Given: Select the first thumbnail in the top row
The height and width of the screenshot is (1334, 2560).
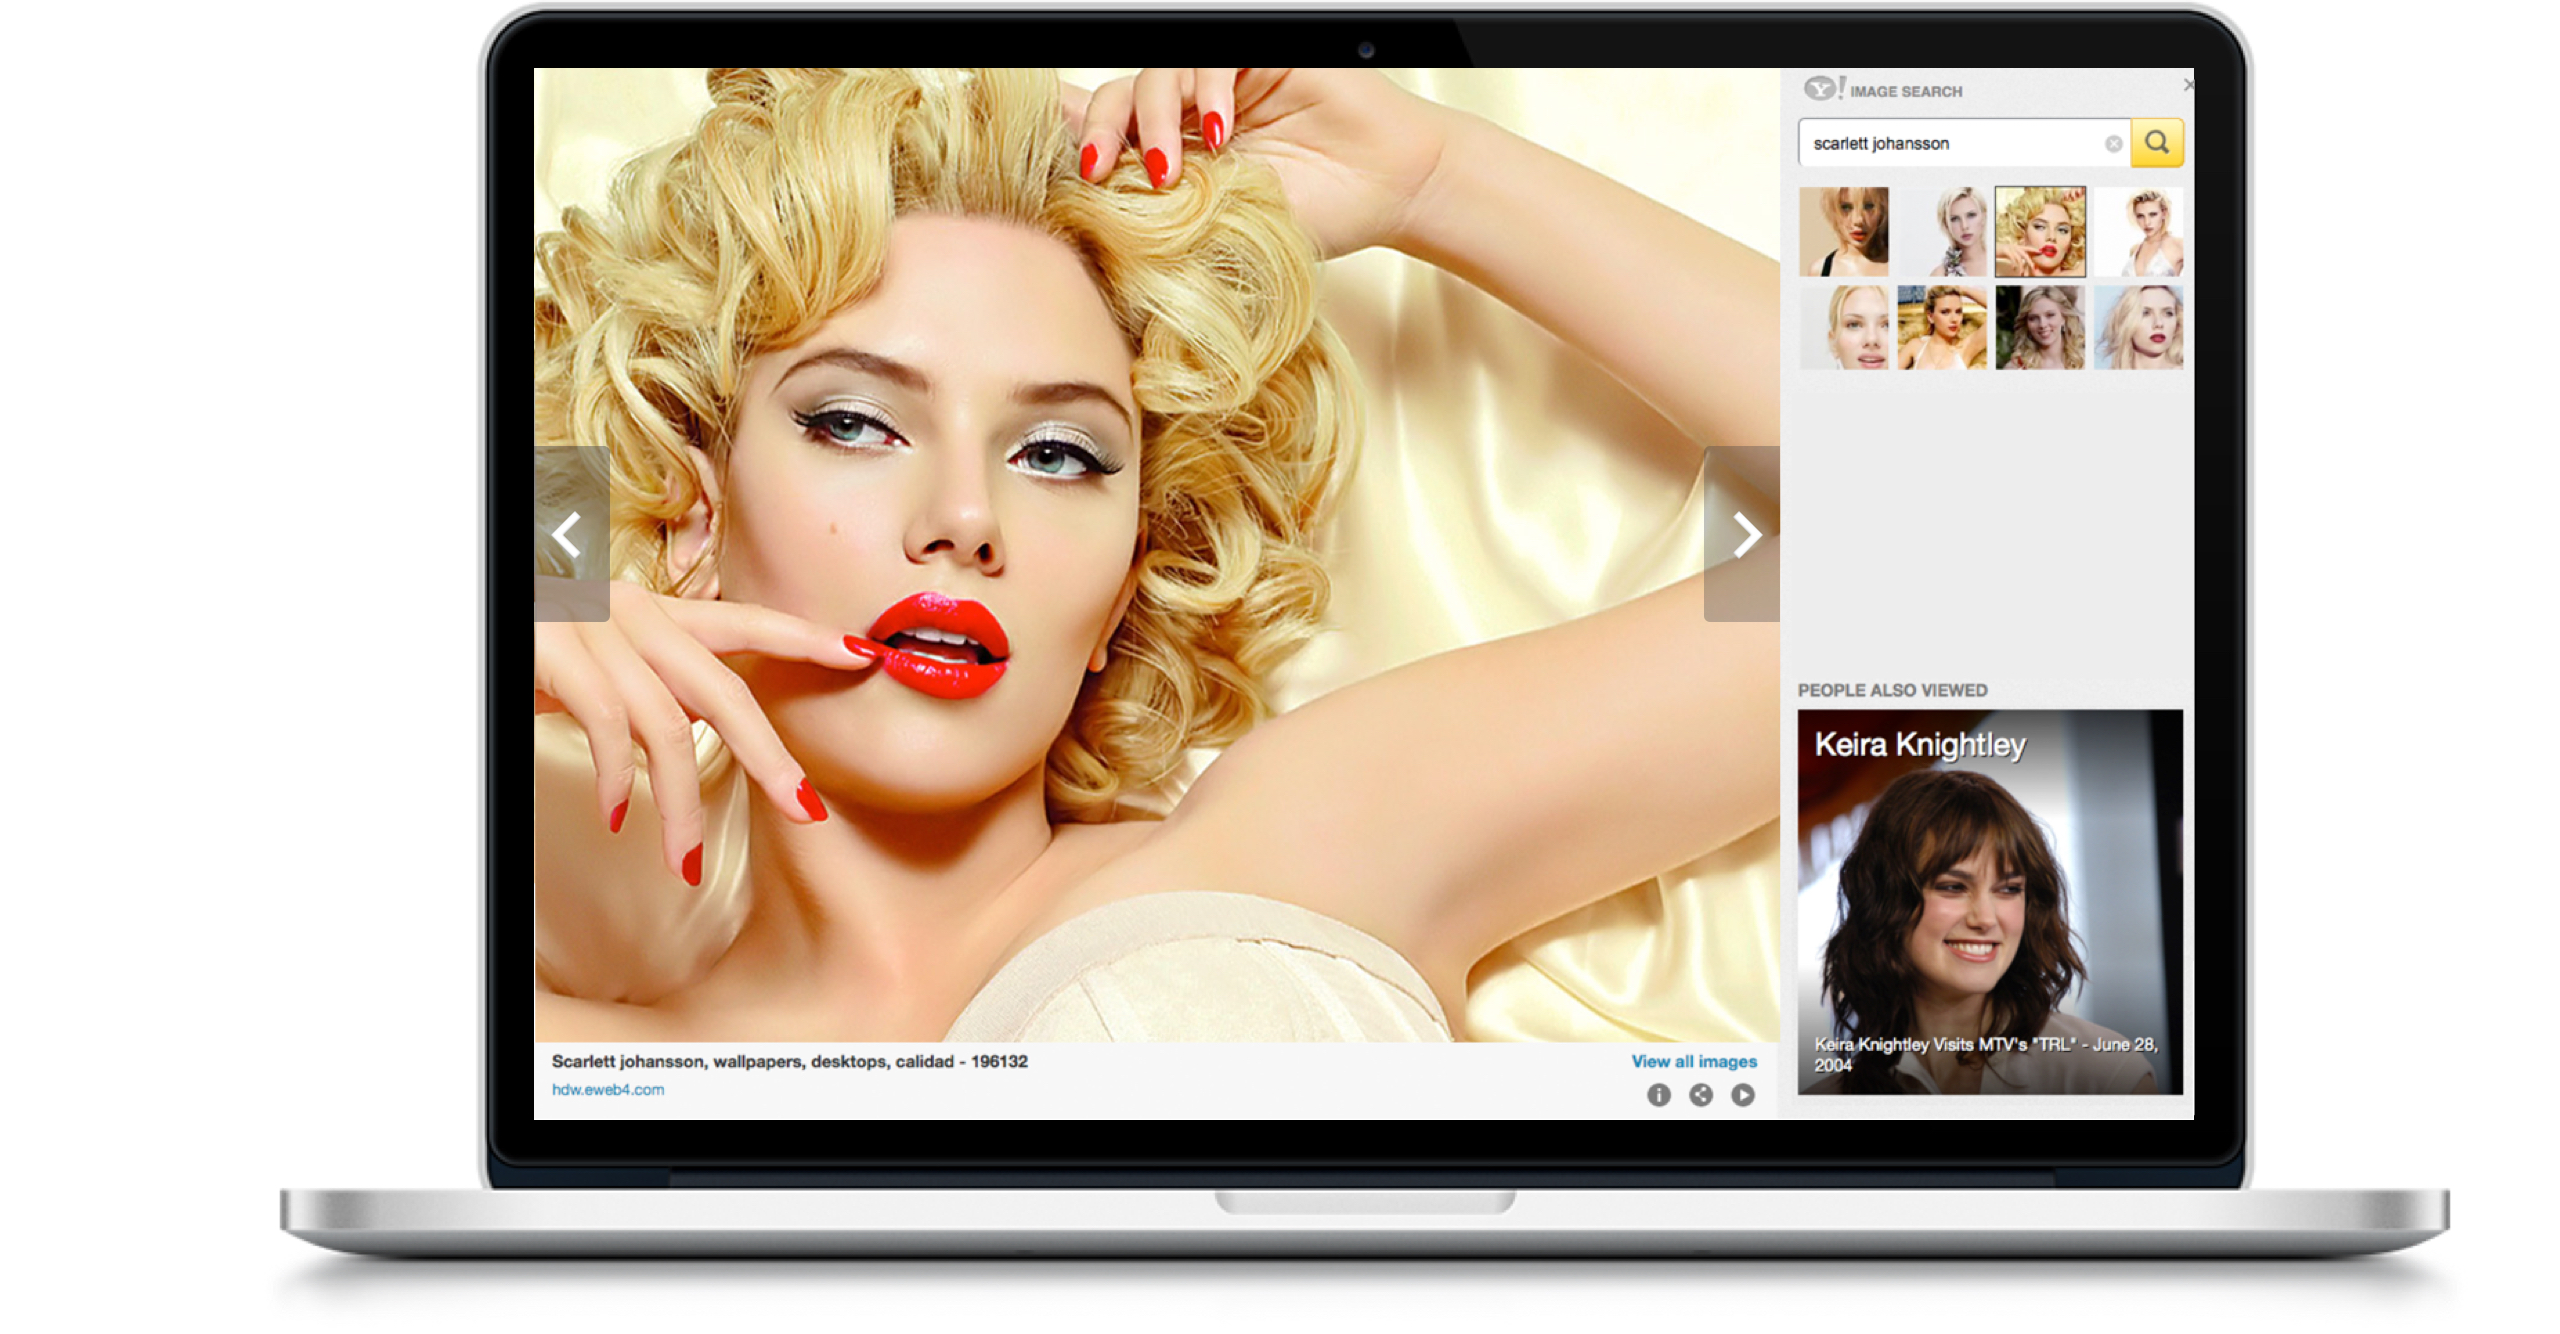Looking at the screenshot, I should click(x=1843, y=232).
